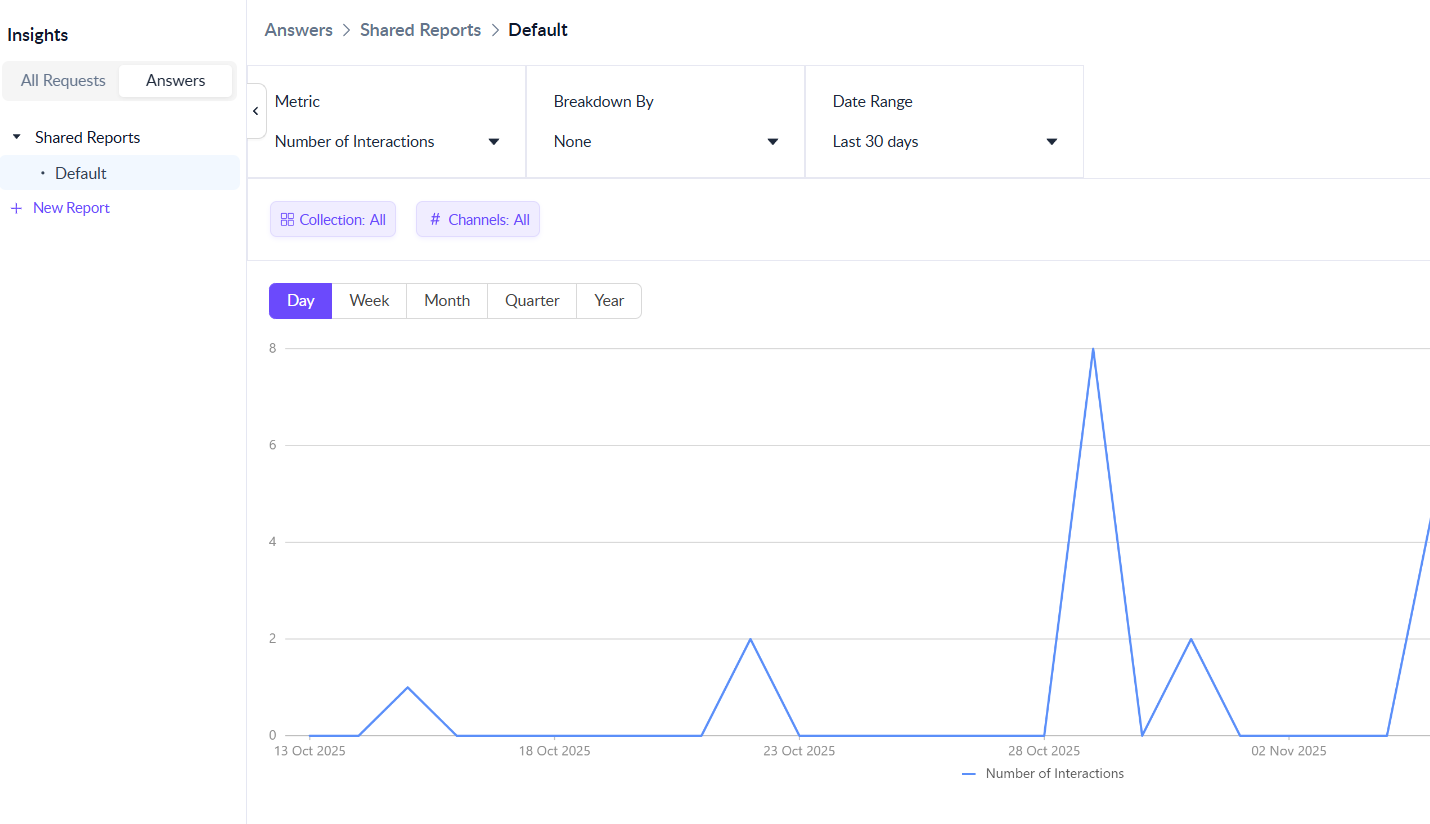Click the Answers breadcrumb link
The image size is (1430, 824).
pos(298,30)
